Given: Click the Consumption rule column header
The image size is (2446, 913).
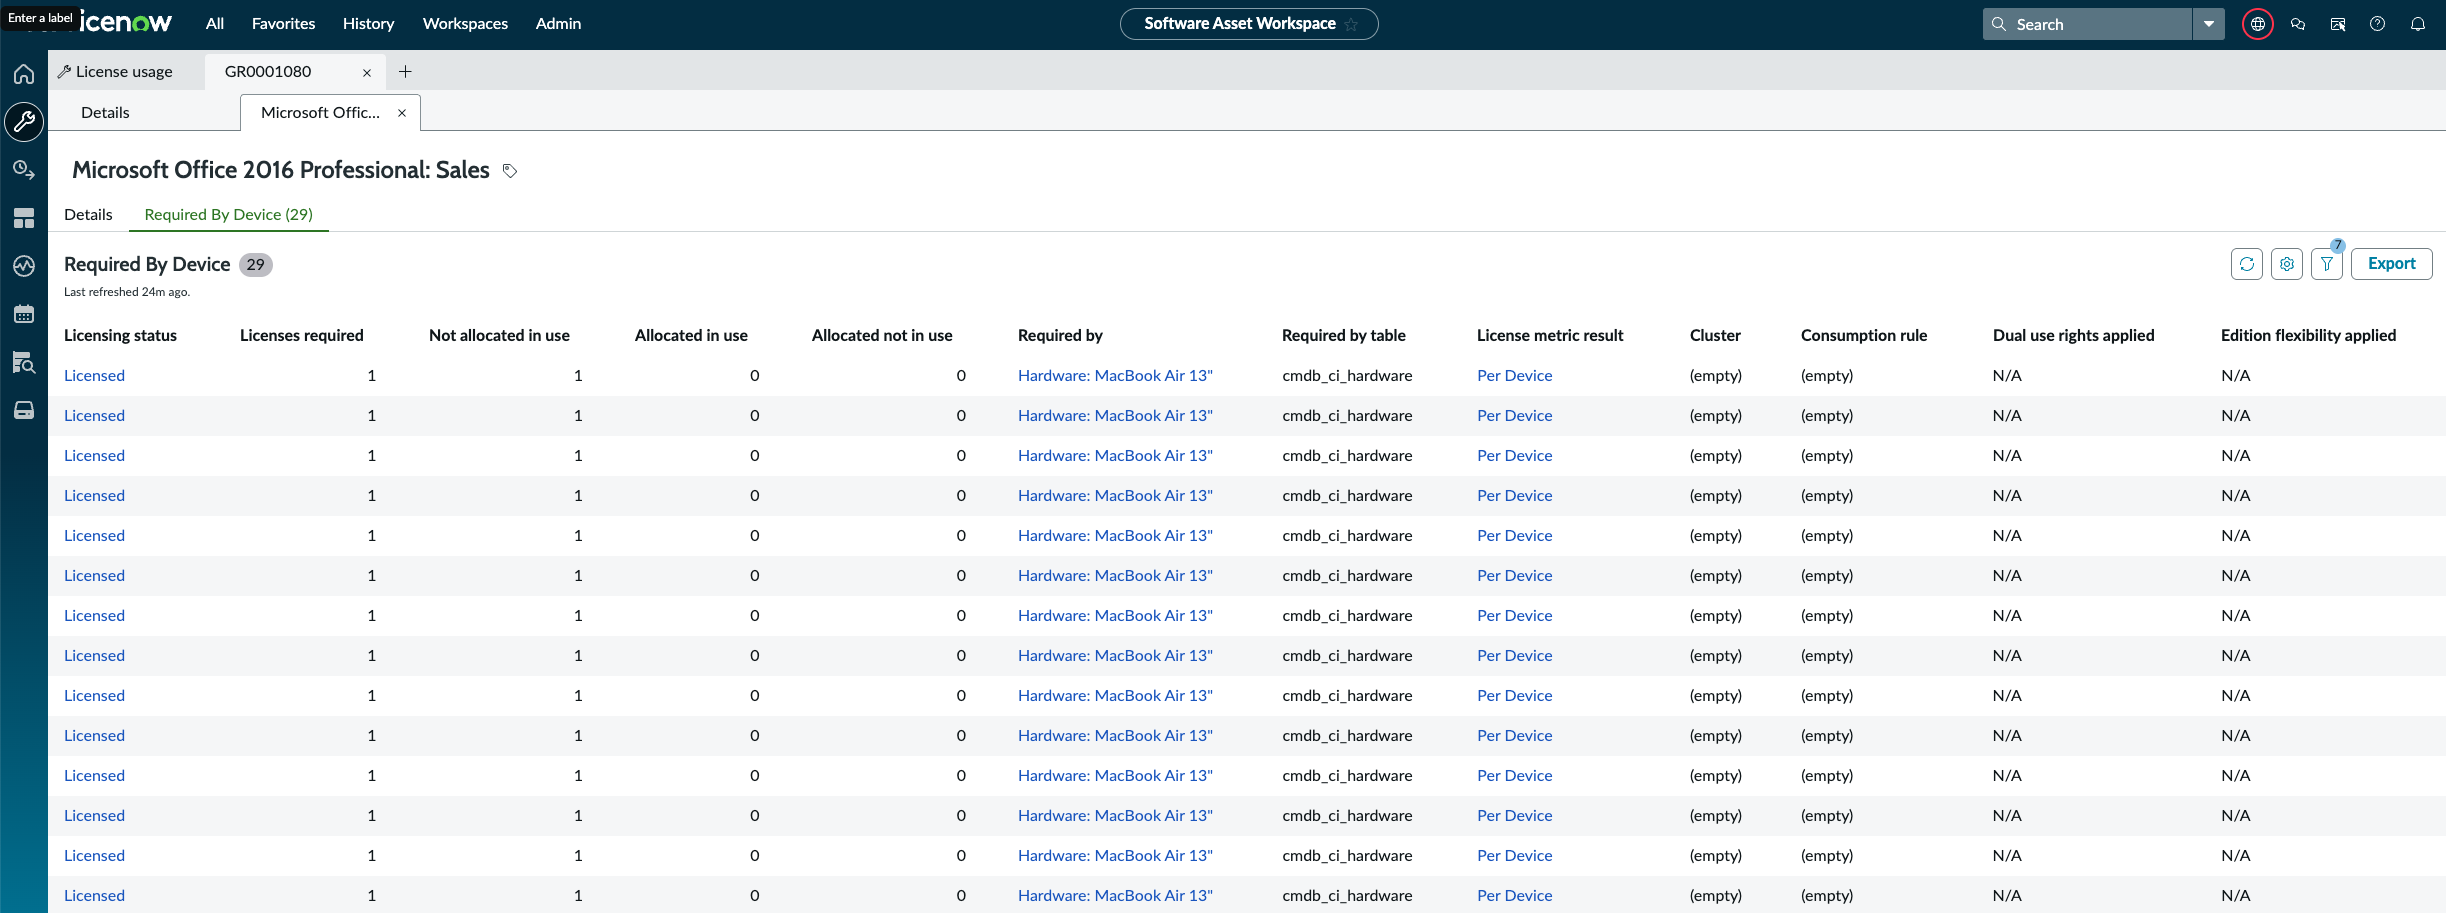Looking at the screenshot, I should [1864, 335].
